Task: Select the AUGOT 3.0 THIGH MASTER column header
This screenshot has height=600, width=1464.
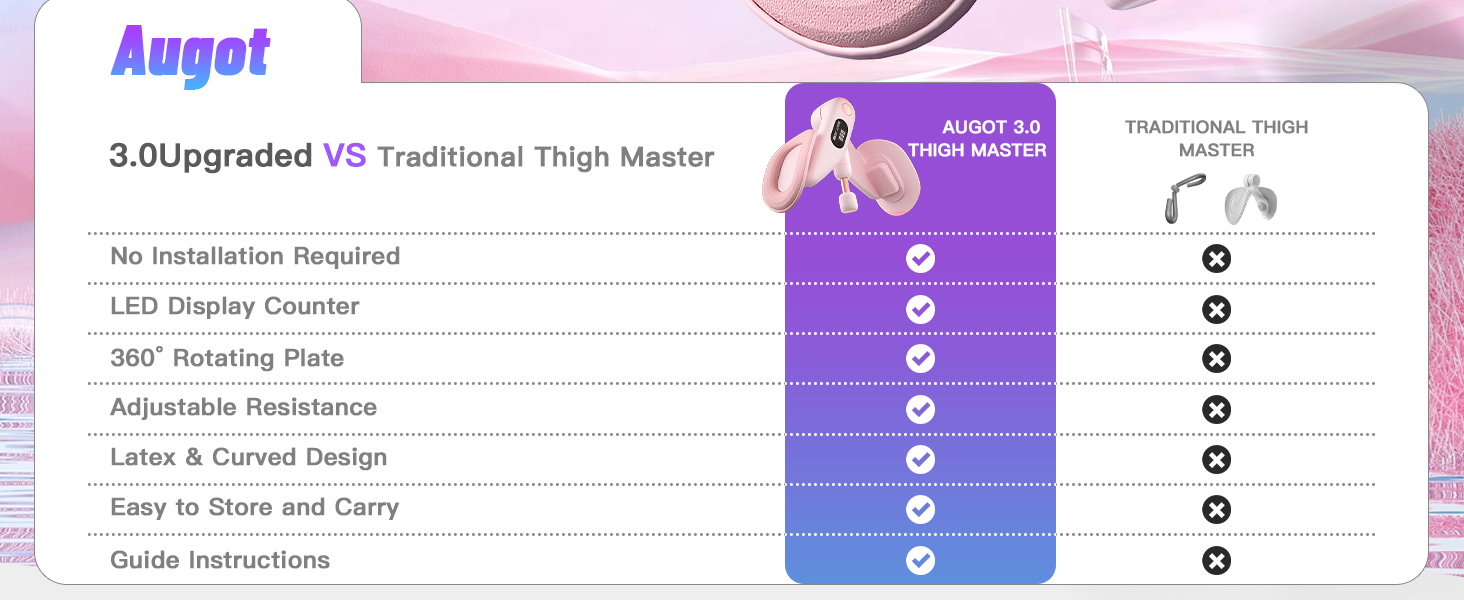Action: 977,139
